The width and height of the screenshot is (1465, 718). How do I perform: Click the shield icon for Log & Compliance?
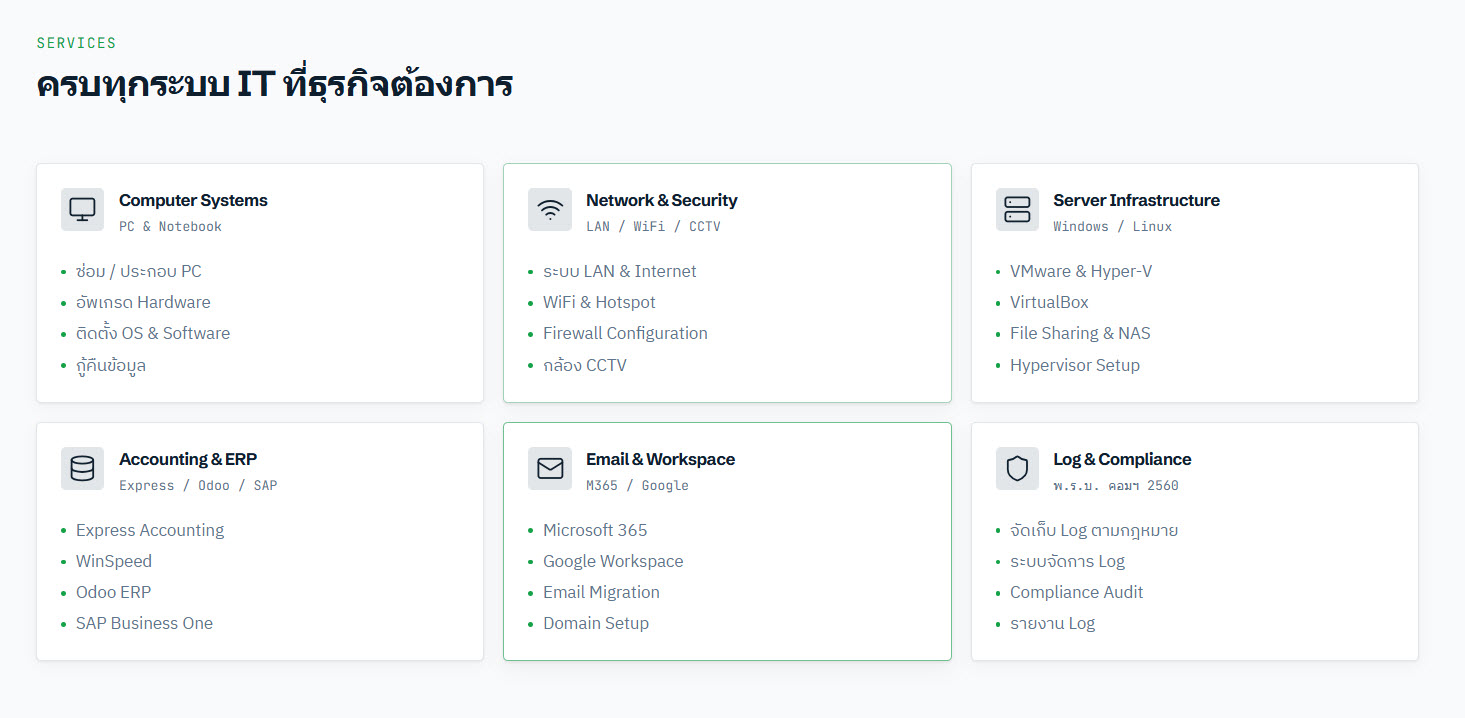click(1017, 469)
